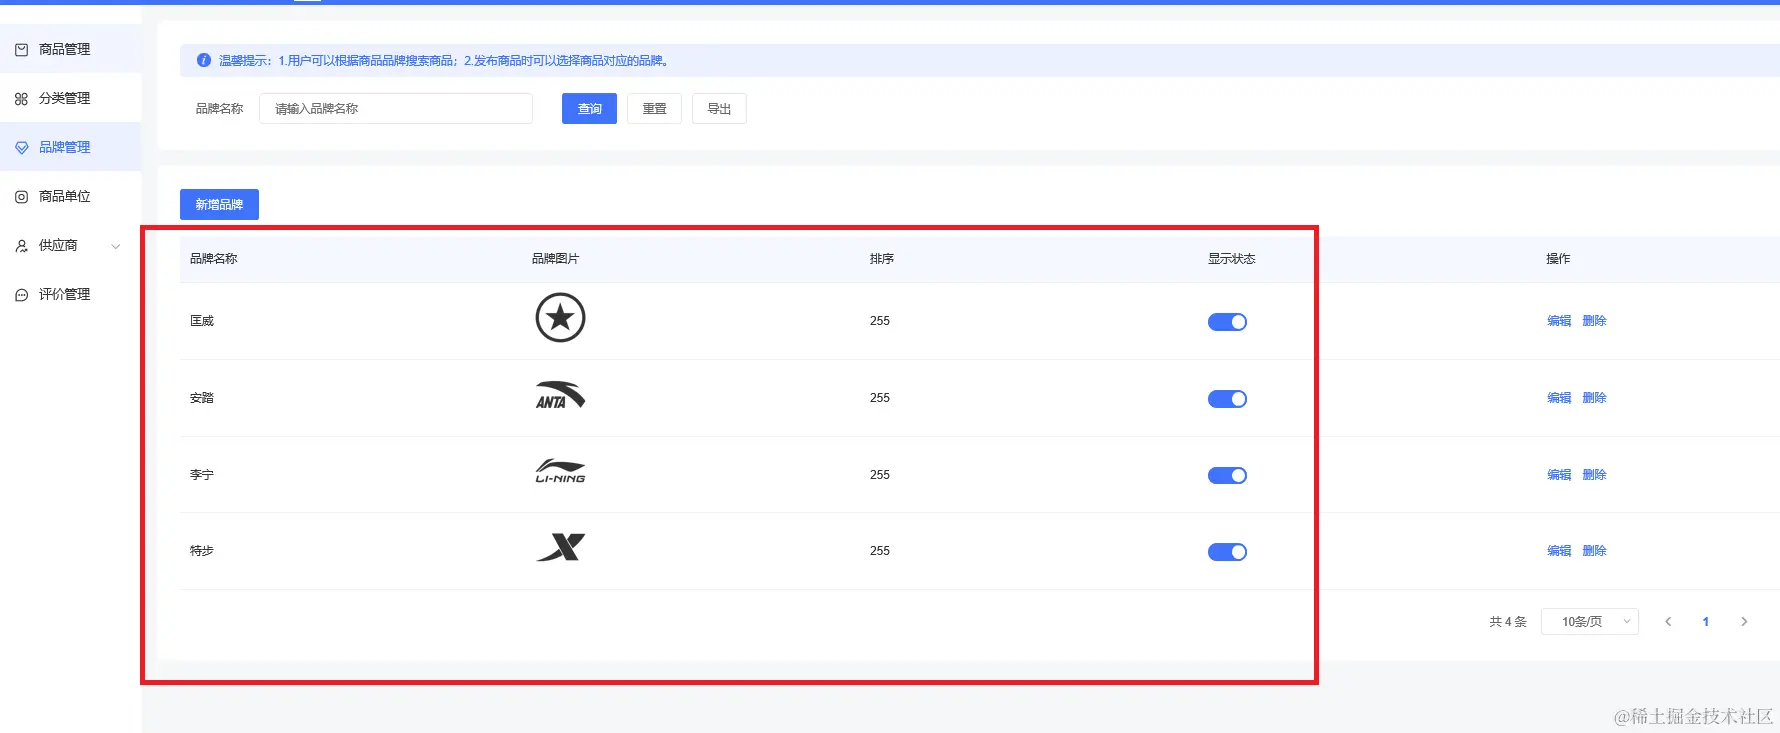Open 评价管理 menu item
Screen dimensions: 1780x733
point(70,294)
